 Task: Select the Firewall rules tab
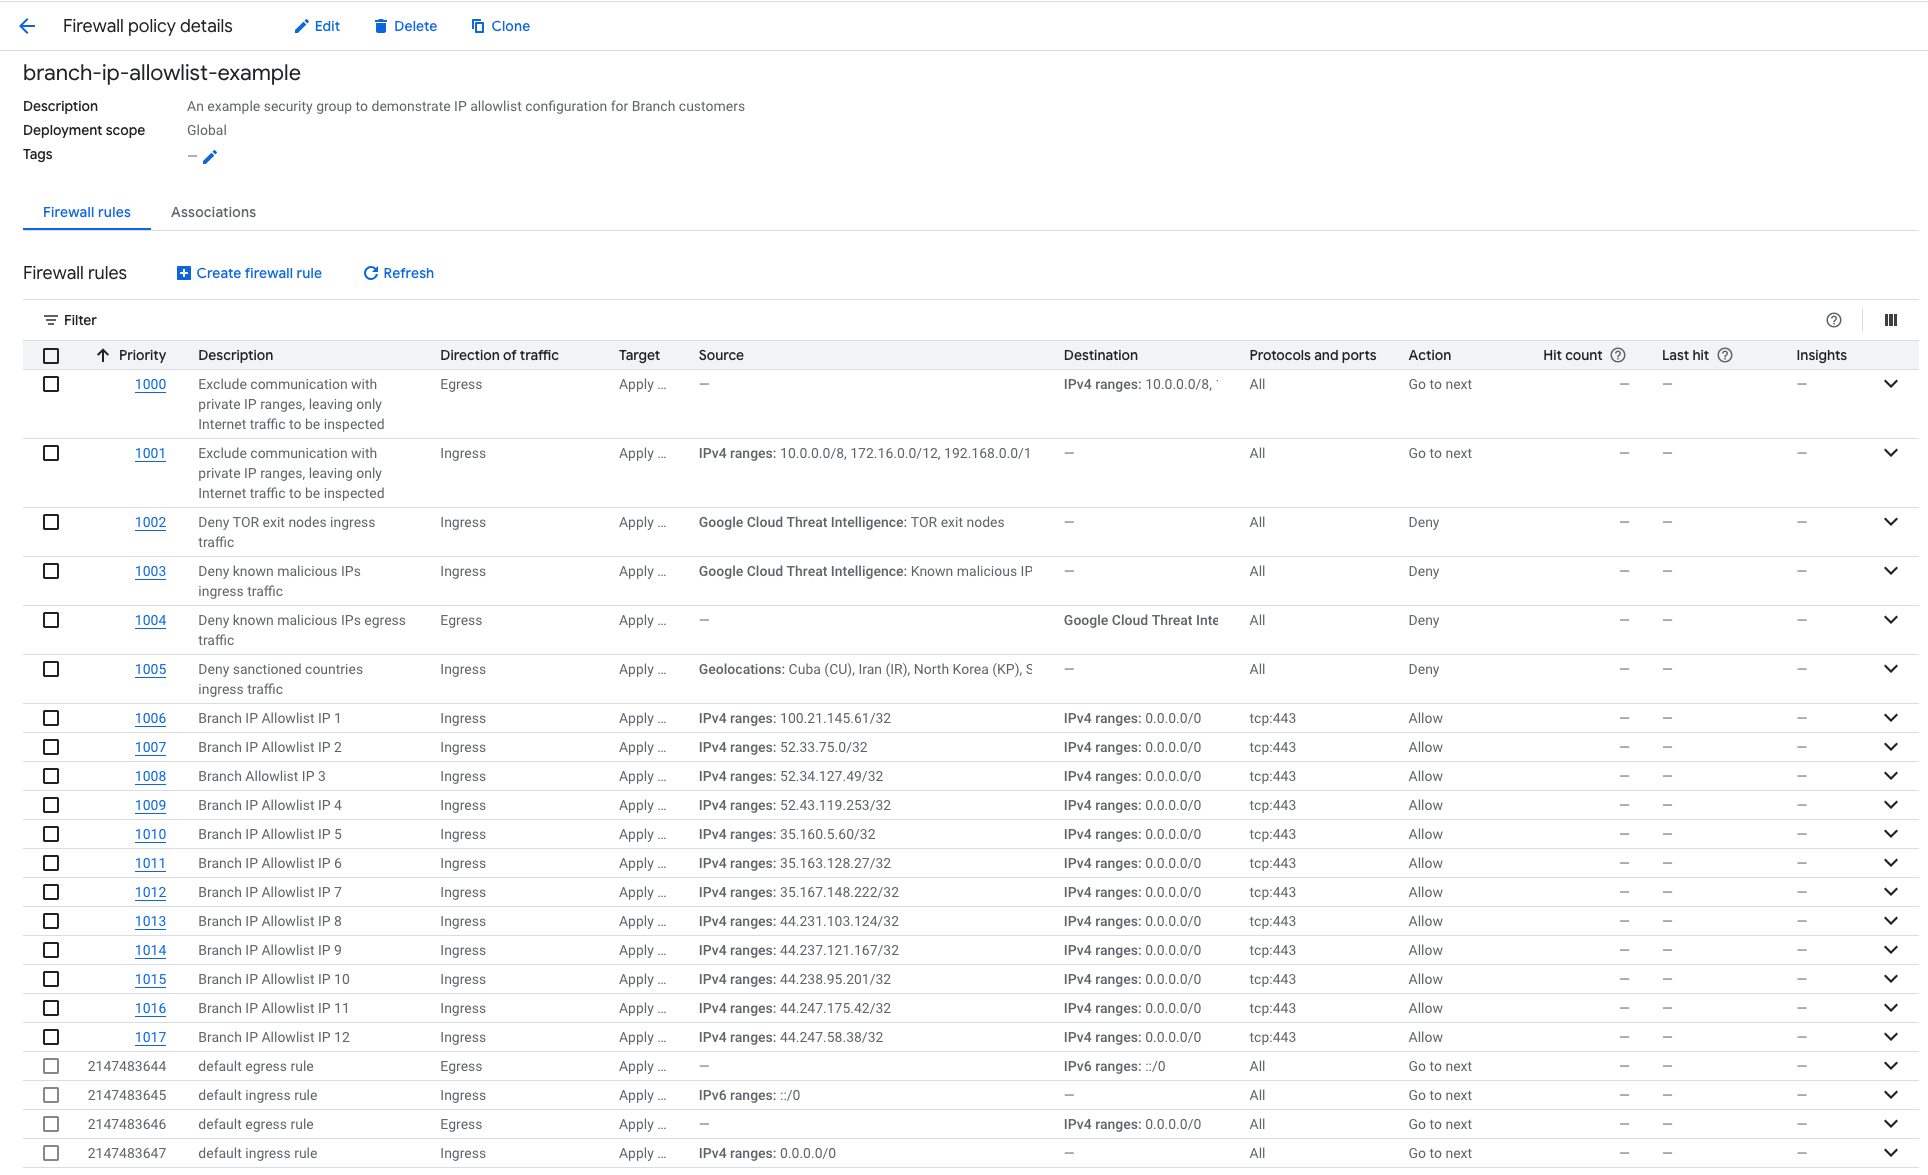coord(87,212)
